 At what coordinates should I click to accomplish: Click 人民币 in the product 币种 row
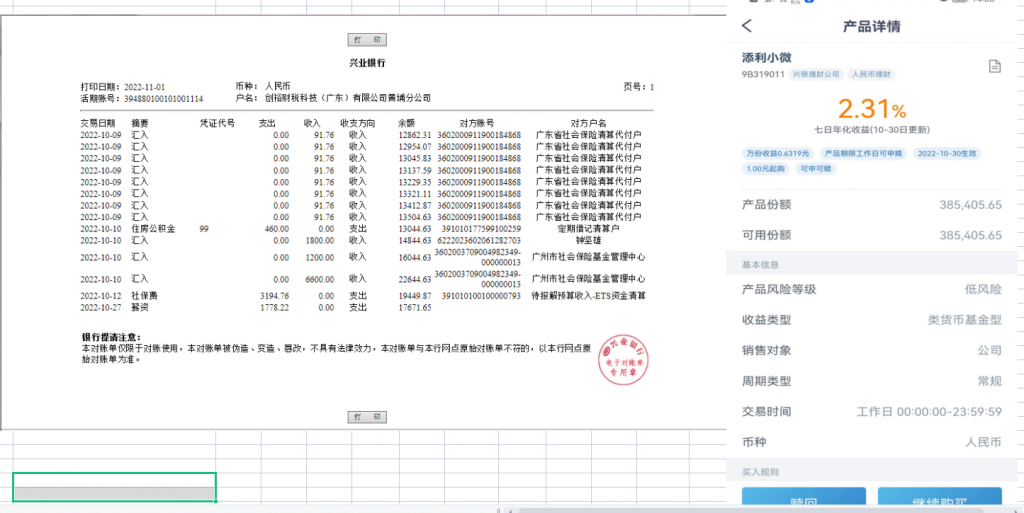coord(984,442)
